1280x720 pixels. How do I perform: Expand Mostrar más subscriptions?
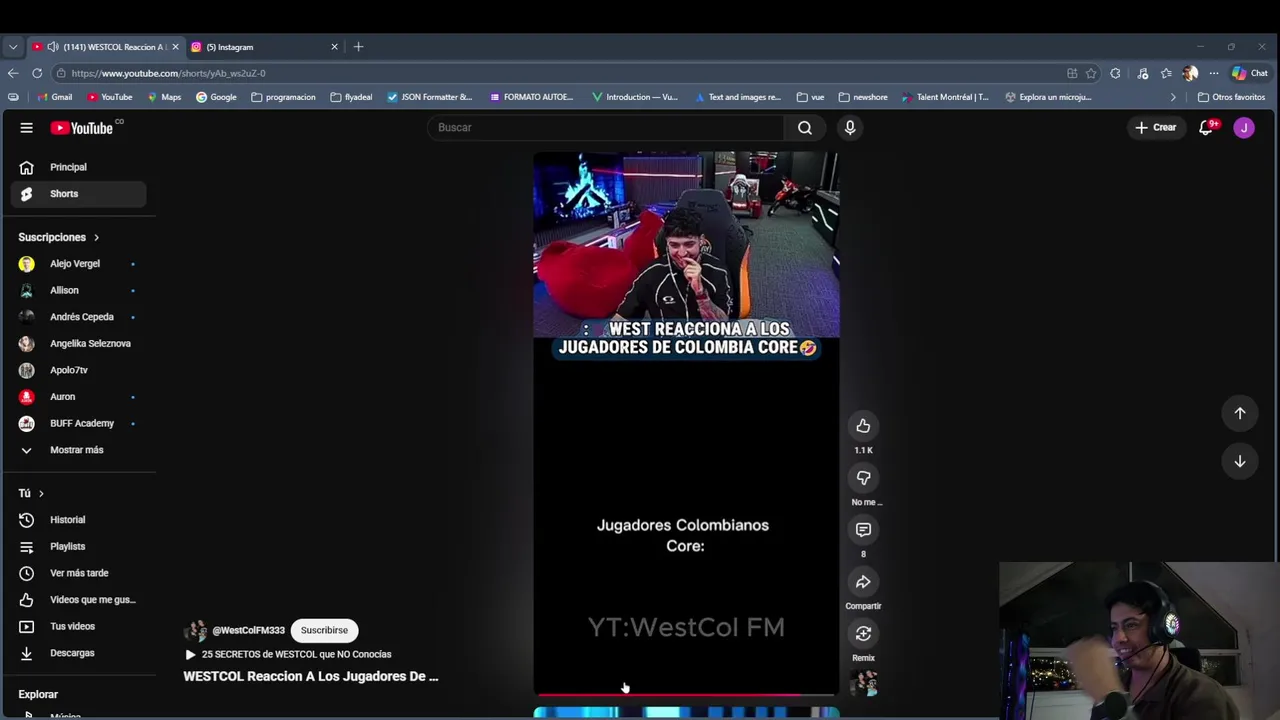(x=78, y=450)
